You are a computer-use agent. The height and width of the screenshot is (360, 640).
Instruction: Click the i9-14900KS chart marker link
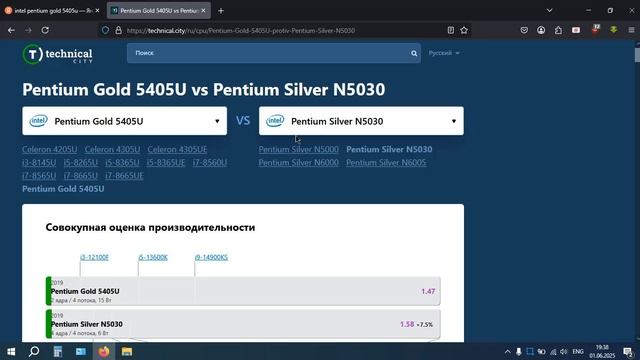pos(211,257)
